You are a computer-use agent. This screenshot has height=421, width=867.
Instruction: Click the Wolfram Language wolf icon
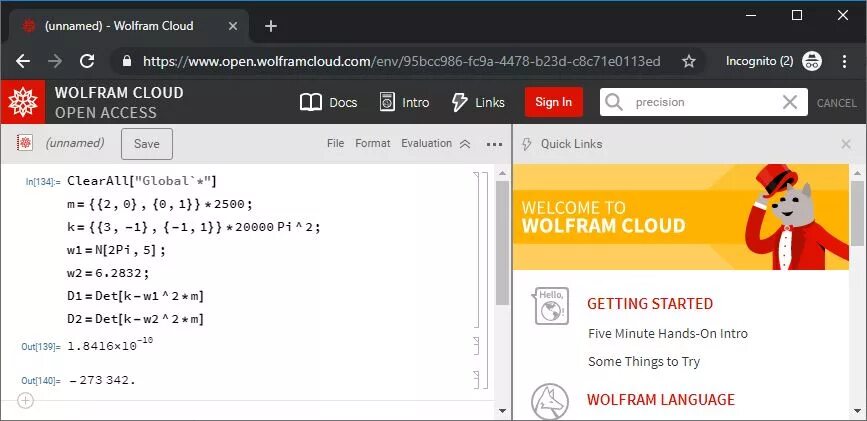[551, 402]
